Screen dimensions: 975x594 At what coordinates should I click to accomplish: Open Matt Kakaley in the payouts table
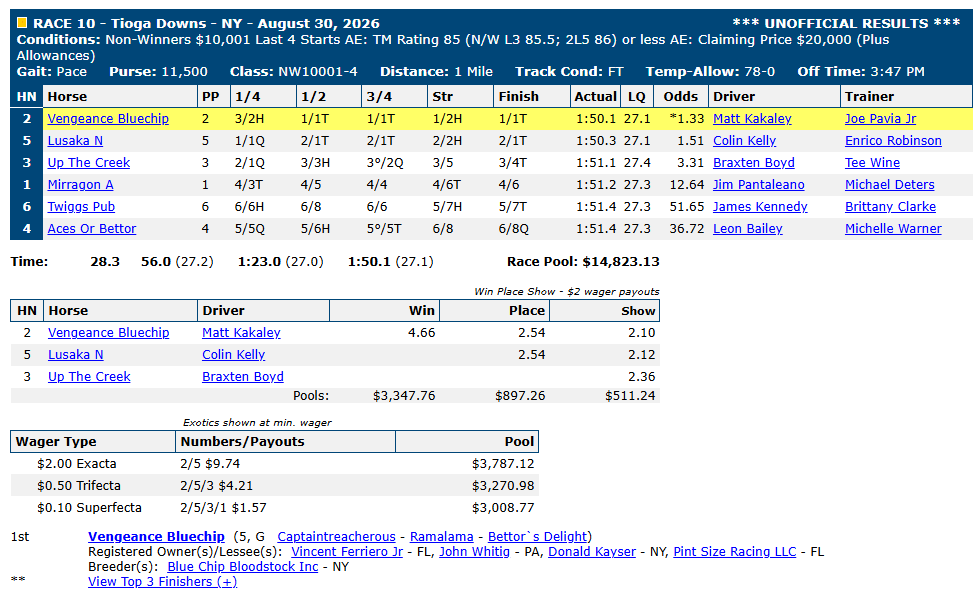[x=241, y=333]
